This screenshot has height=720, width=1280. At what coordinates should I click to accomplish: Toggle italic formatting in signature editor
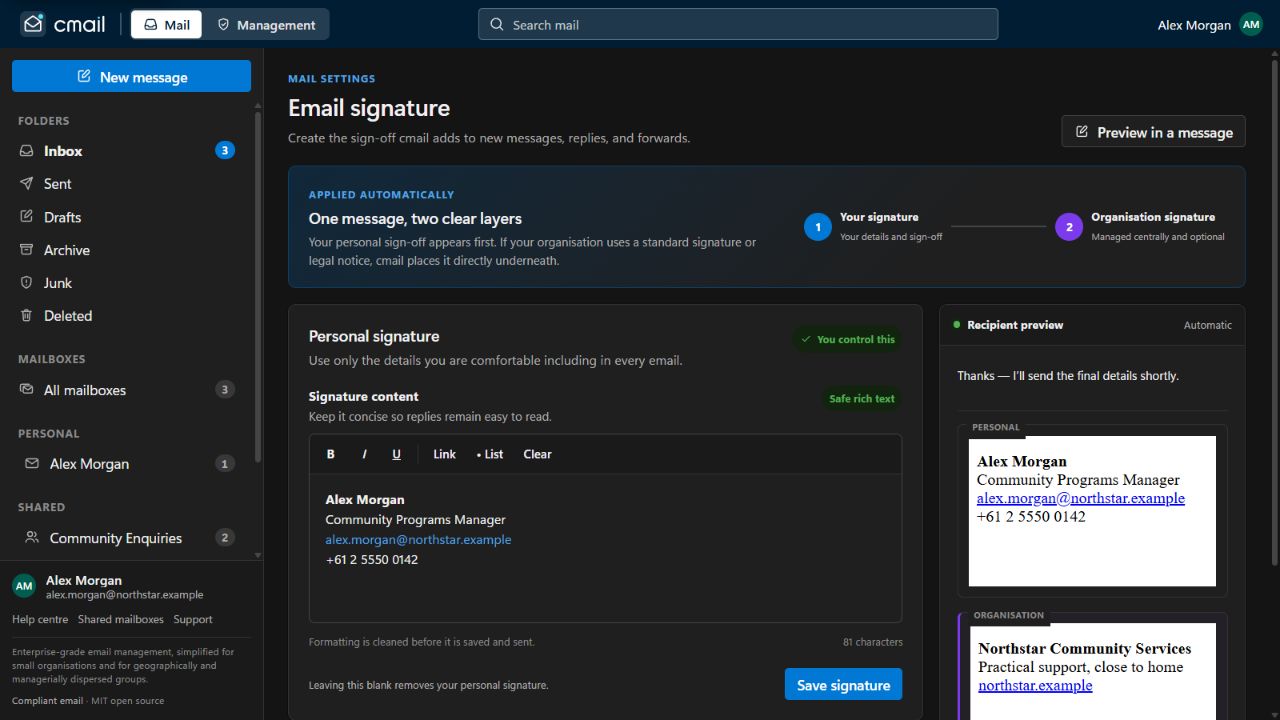364,454
